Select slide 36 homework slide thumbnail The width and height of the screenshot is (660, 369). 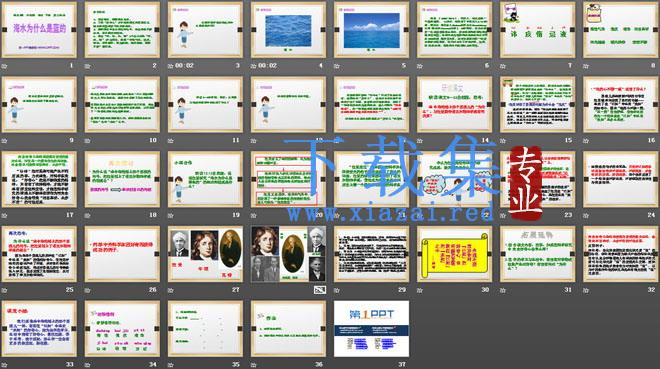(288, 329)
